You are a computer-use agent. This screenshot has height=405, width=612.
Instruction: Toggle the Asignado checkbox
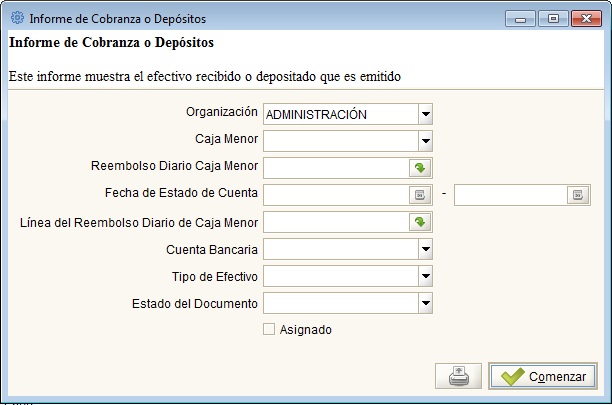[x=269, y=329]
